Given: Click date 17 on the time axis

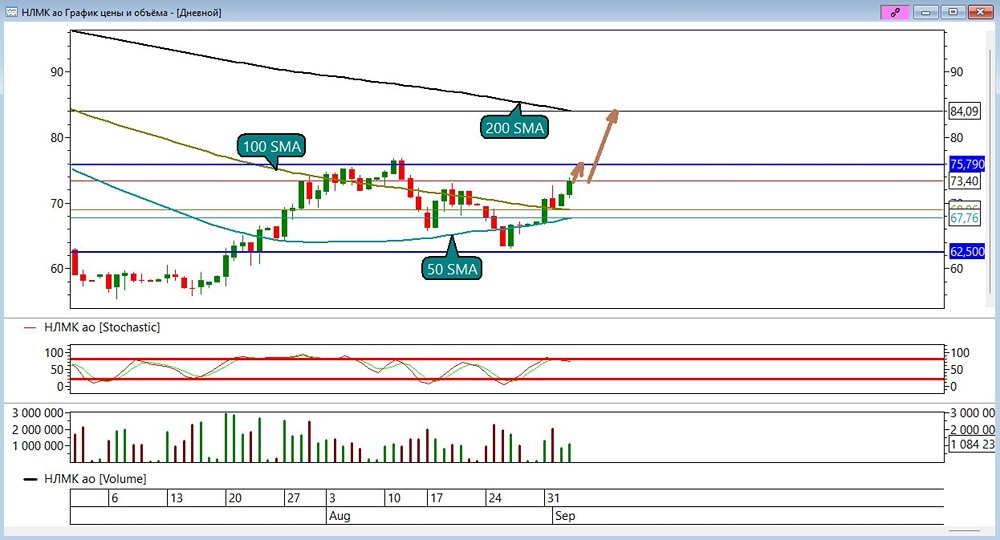Looking at the screenshot, I should tap(436, 498).
